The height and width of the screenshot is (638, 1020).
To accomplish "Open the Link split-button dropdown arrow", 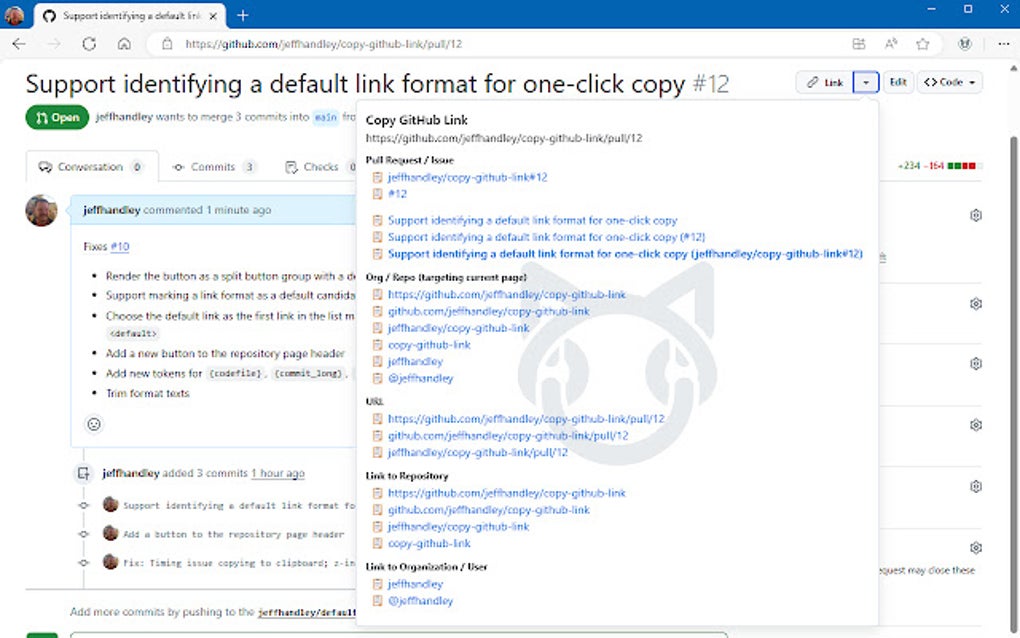I will (866, 82).
